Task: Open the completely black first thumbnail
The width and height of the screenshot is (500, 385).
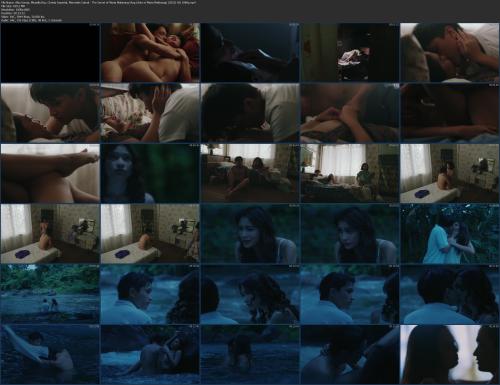Action: point(50,53)
